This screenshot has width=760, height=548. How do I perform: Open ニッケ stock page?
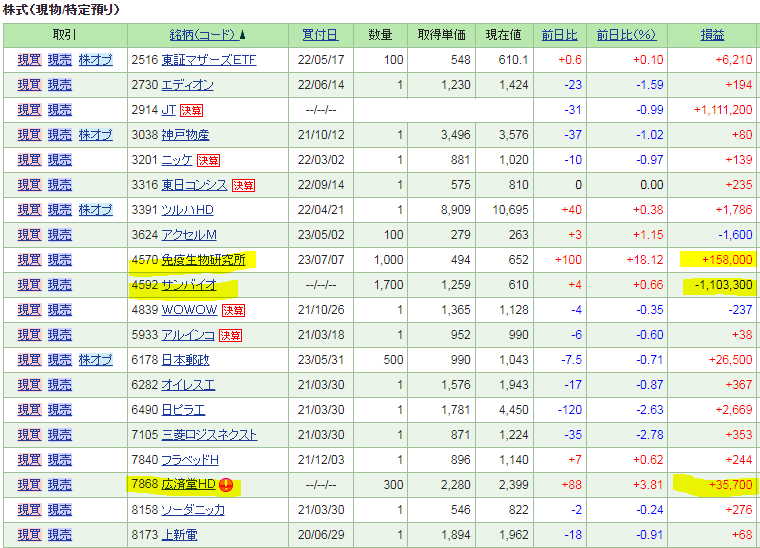[x=177, y=160]
